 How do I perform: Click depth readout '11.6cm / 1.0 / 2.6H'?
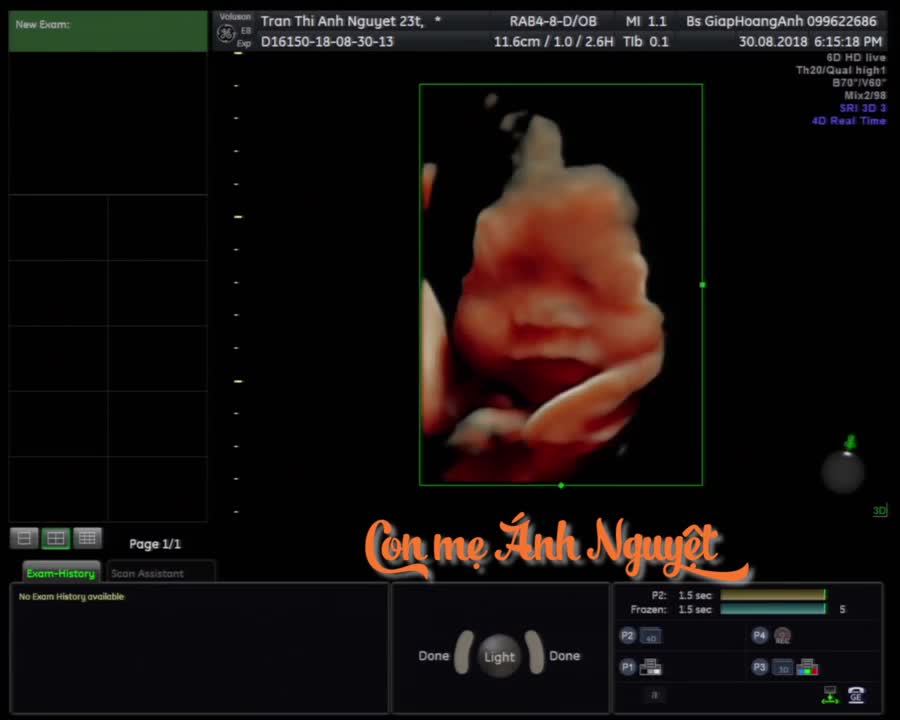553,41
